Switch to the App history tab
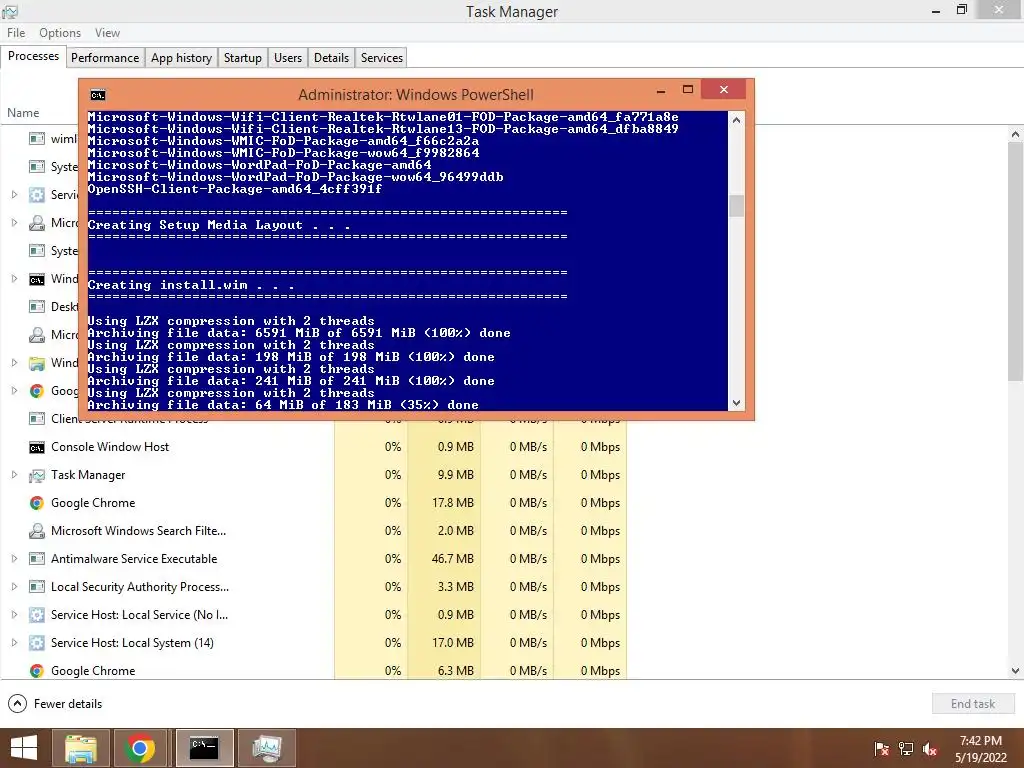 point(181,57)
